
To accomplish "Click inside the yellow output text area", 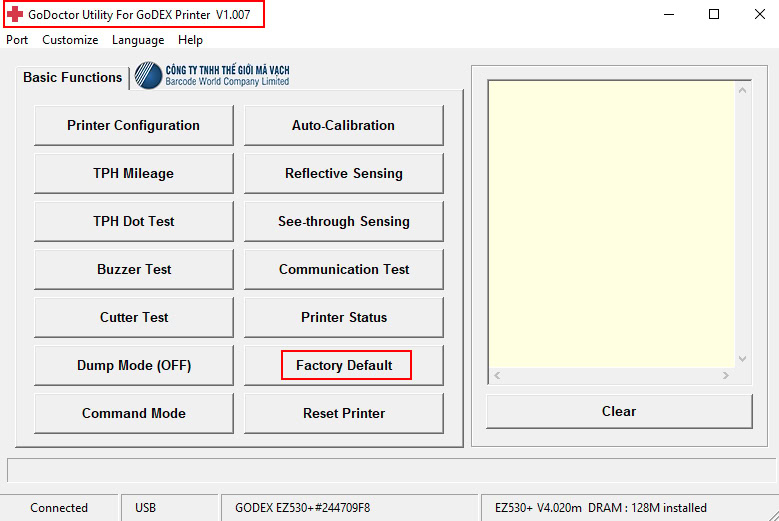I will [x=612, y=224].
